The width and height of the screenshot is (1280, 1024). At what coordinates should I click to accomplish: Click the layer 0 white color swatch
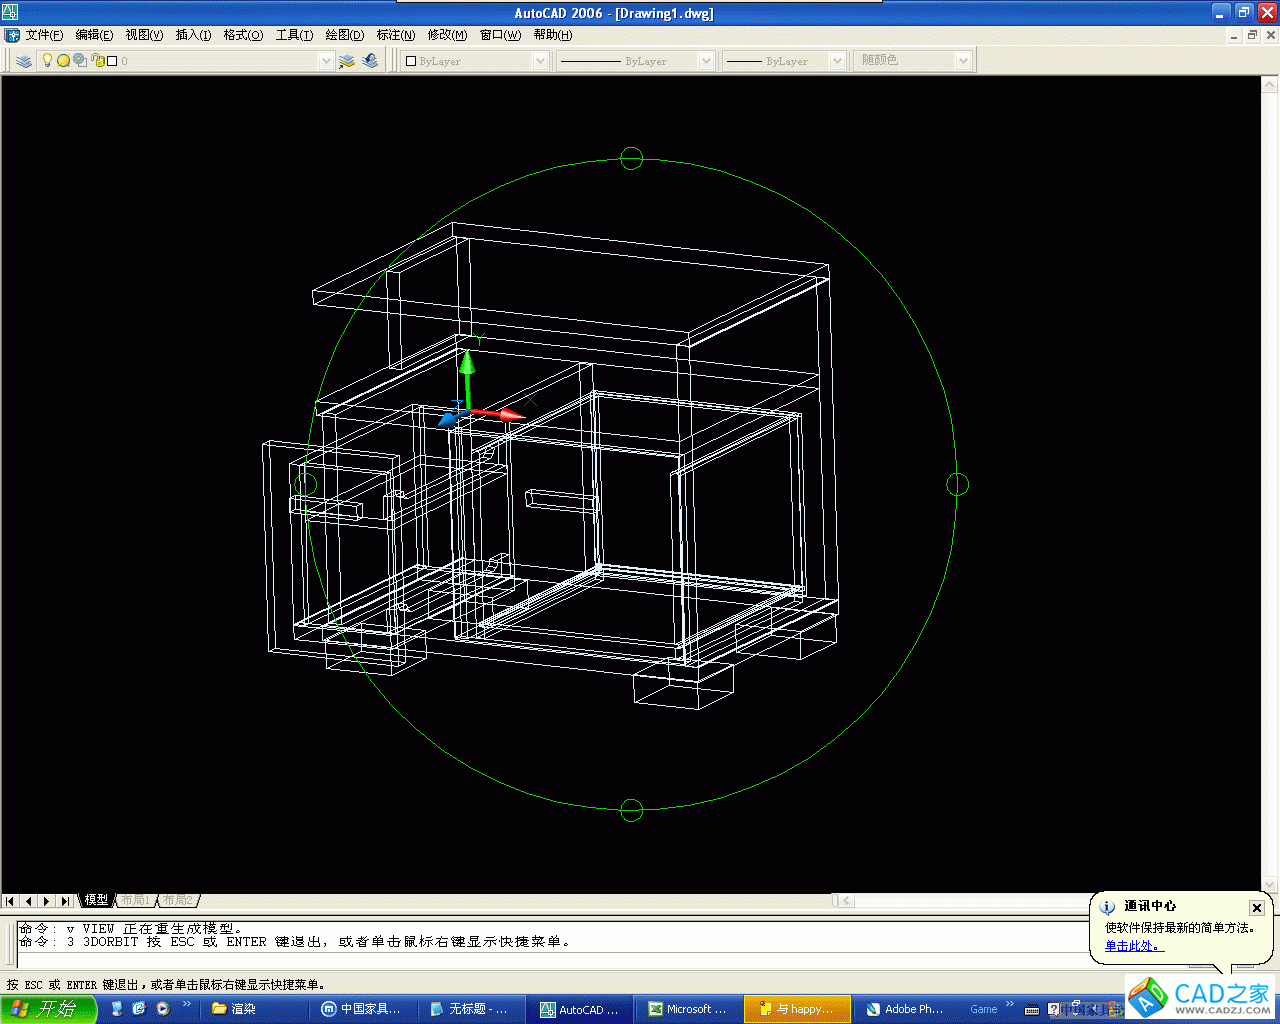112,61
